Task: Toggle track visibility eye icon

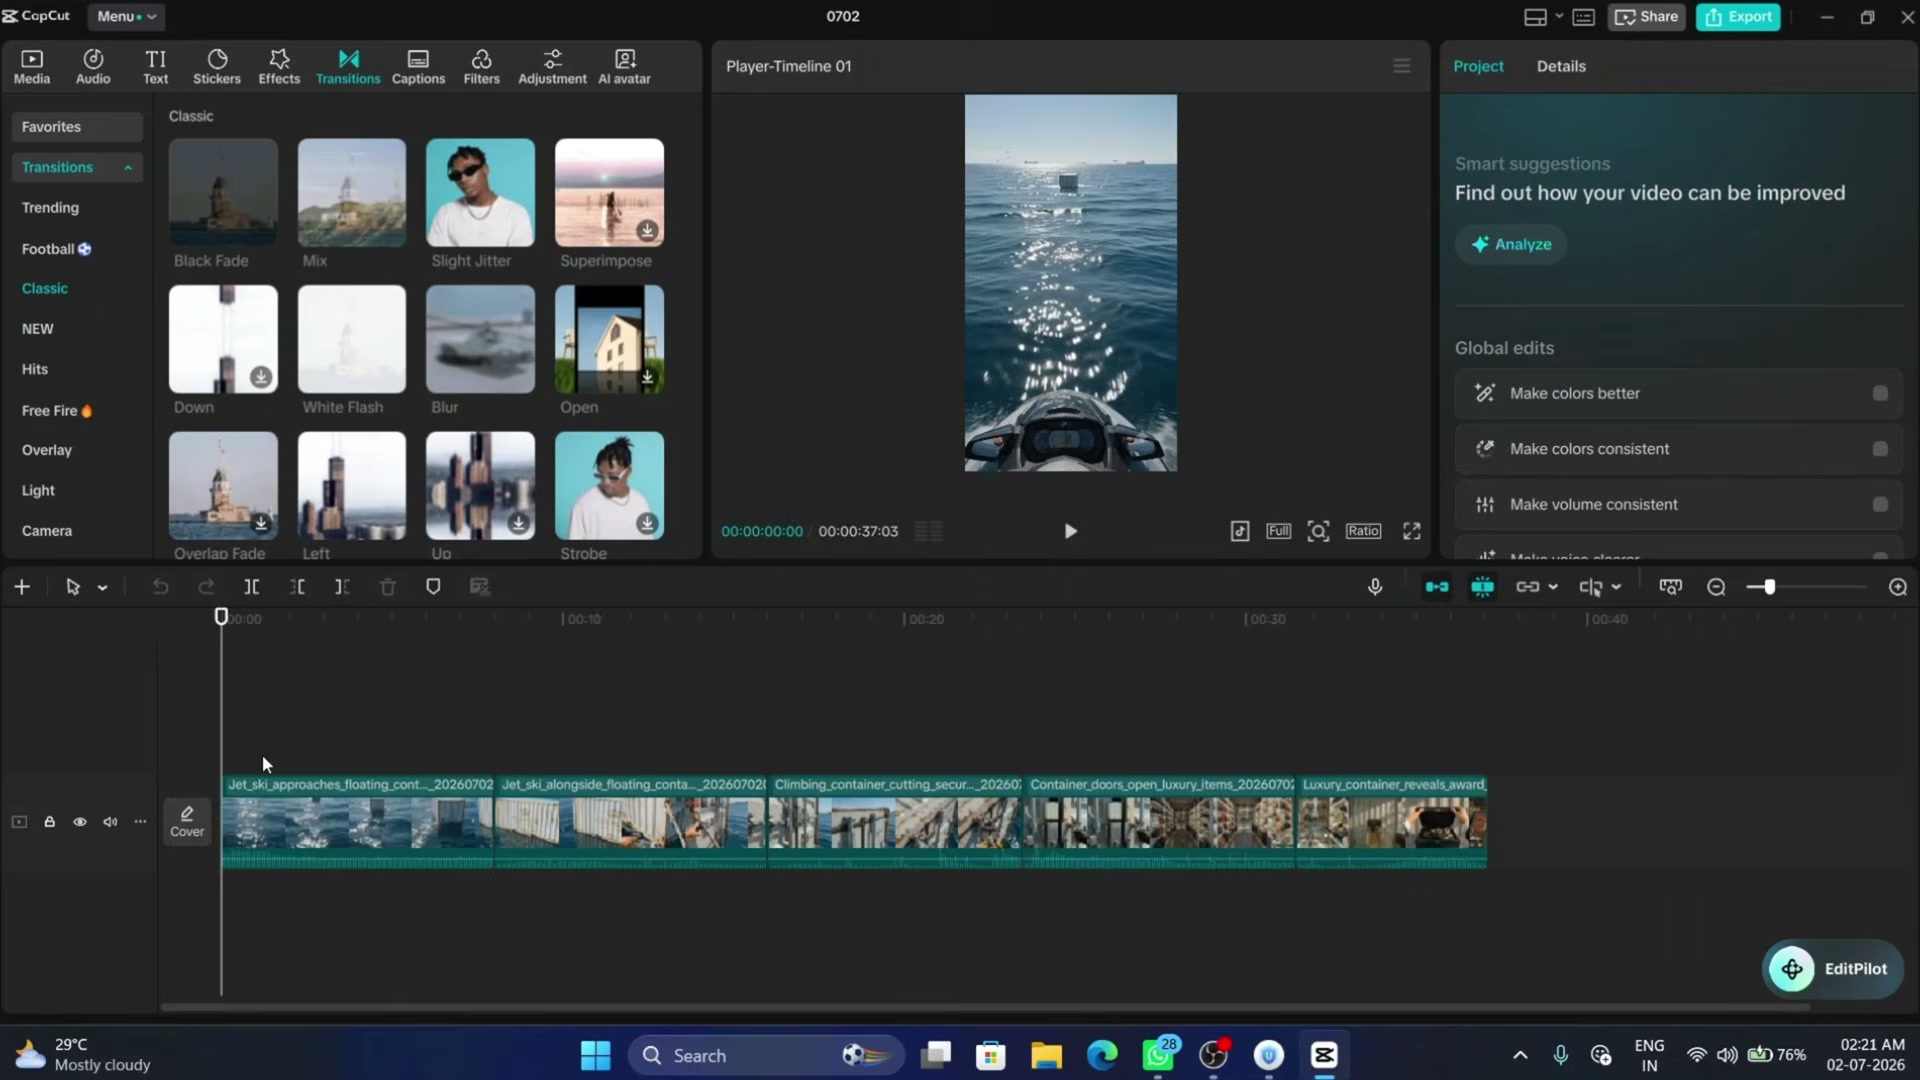Action: (80, 822)
